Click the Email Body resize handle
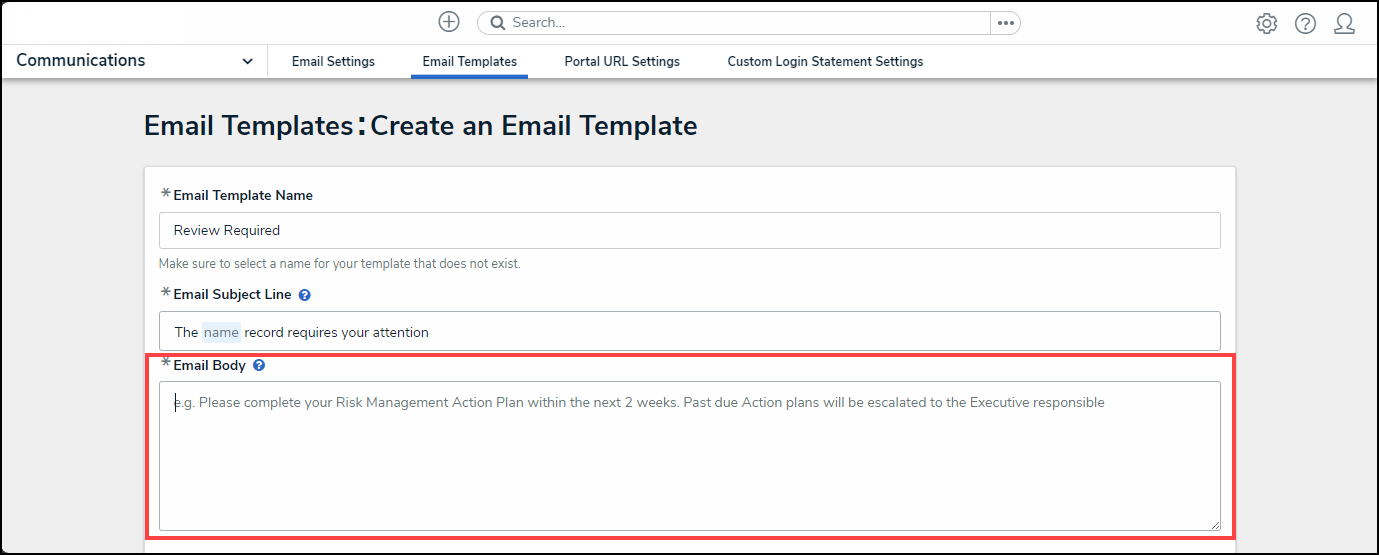 (x=1214, y=524)
